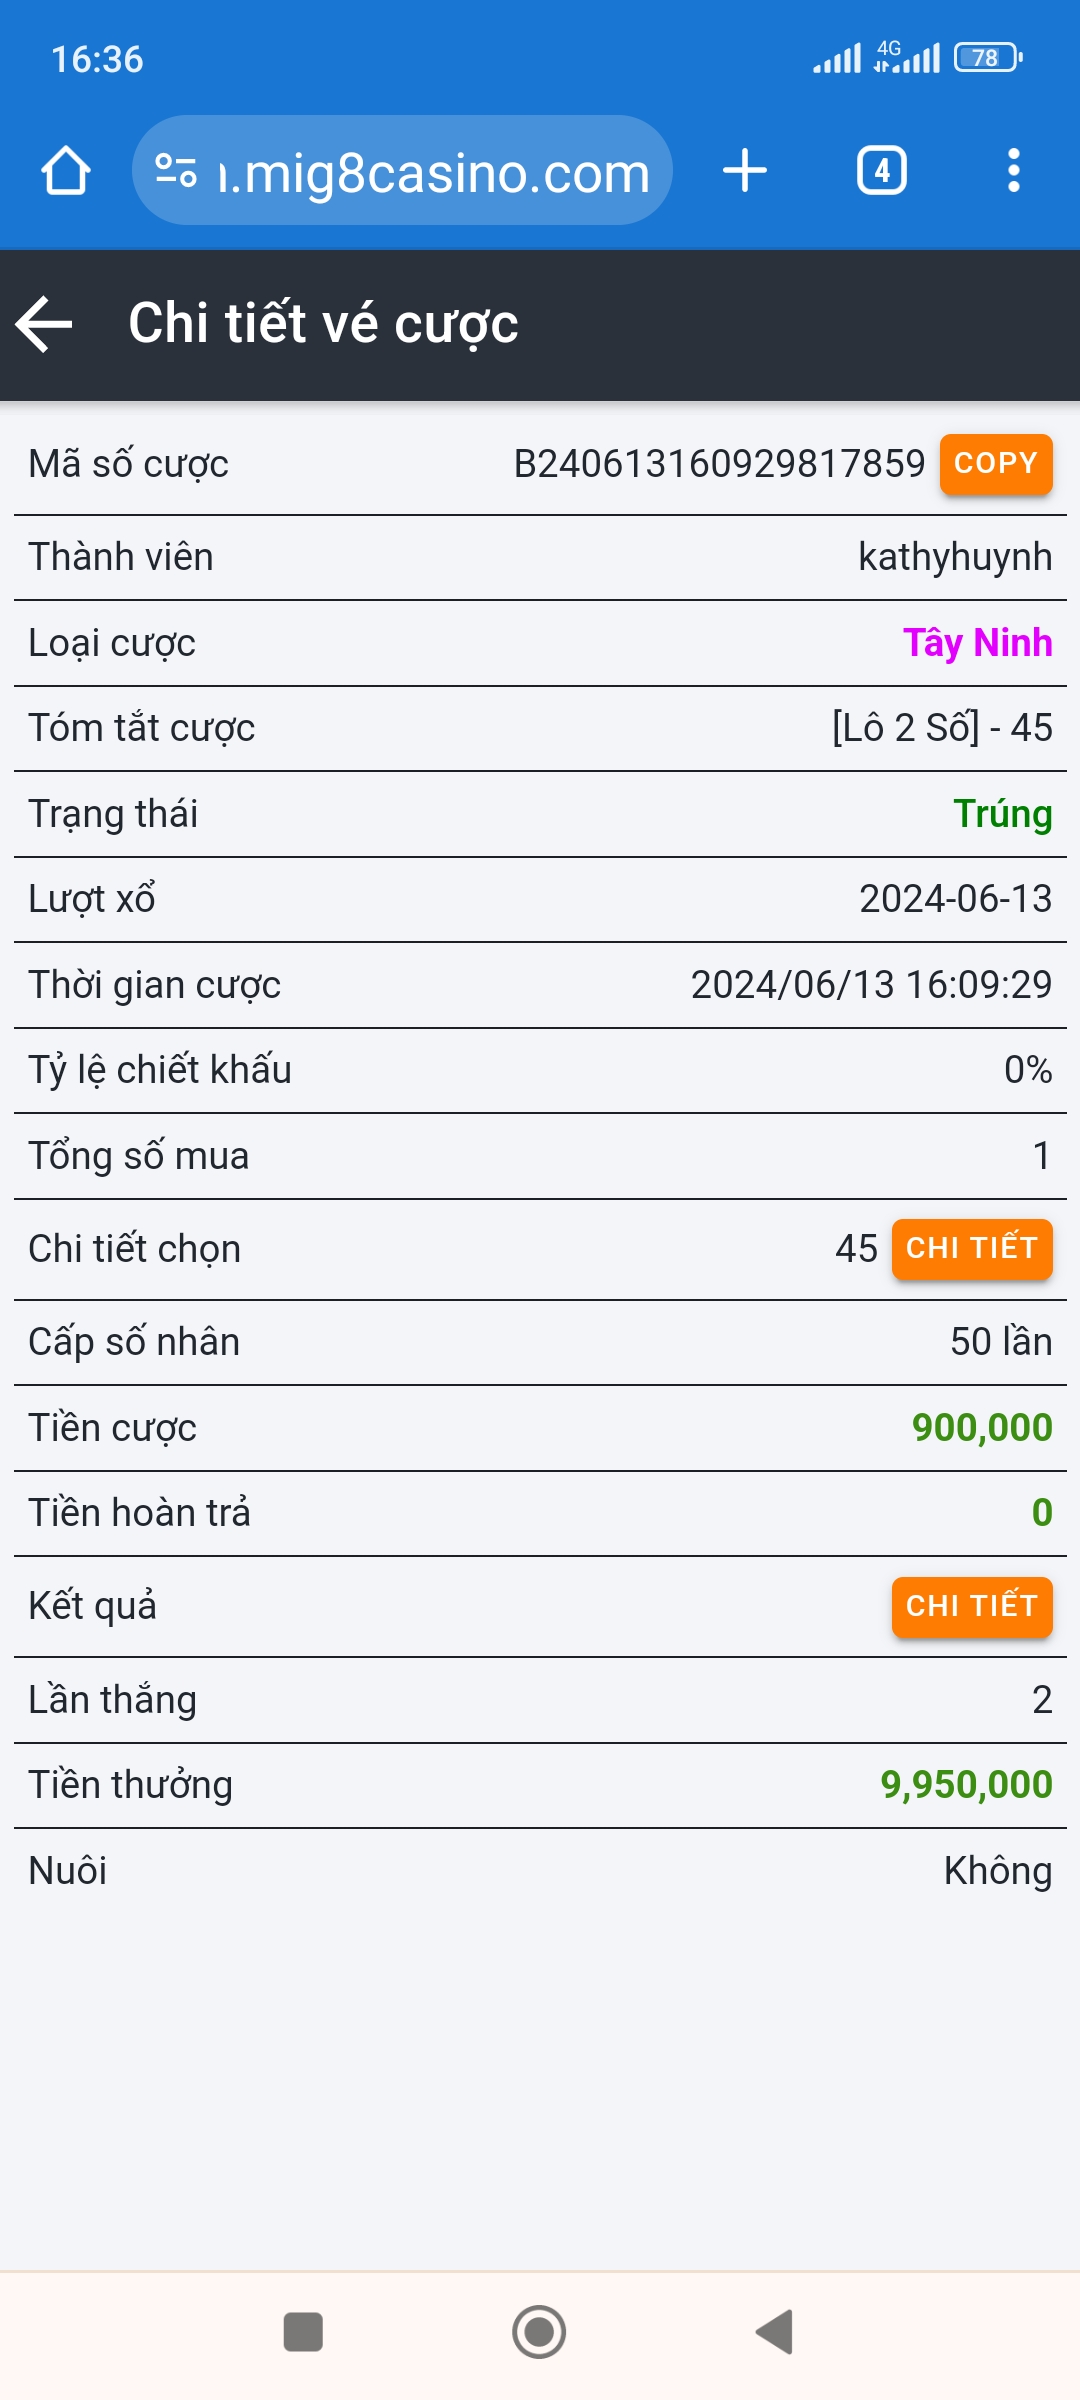Tap the browser home icon
This screenshot has width=1080, height=2400.
coord(66,171)
